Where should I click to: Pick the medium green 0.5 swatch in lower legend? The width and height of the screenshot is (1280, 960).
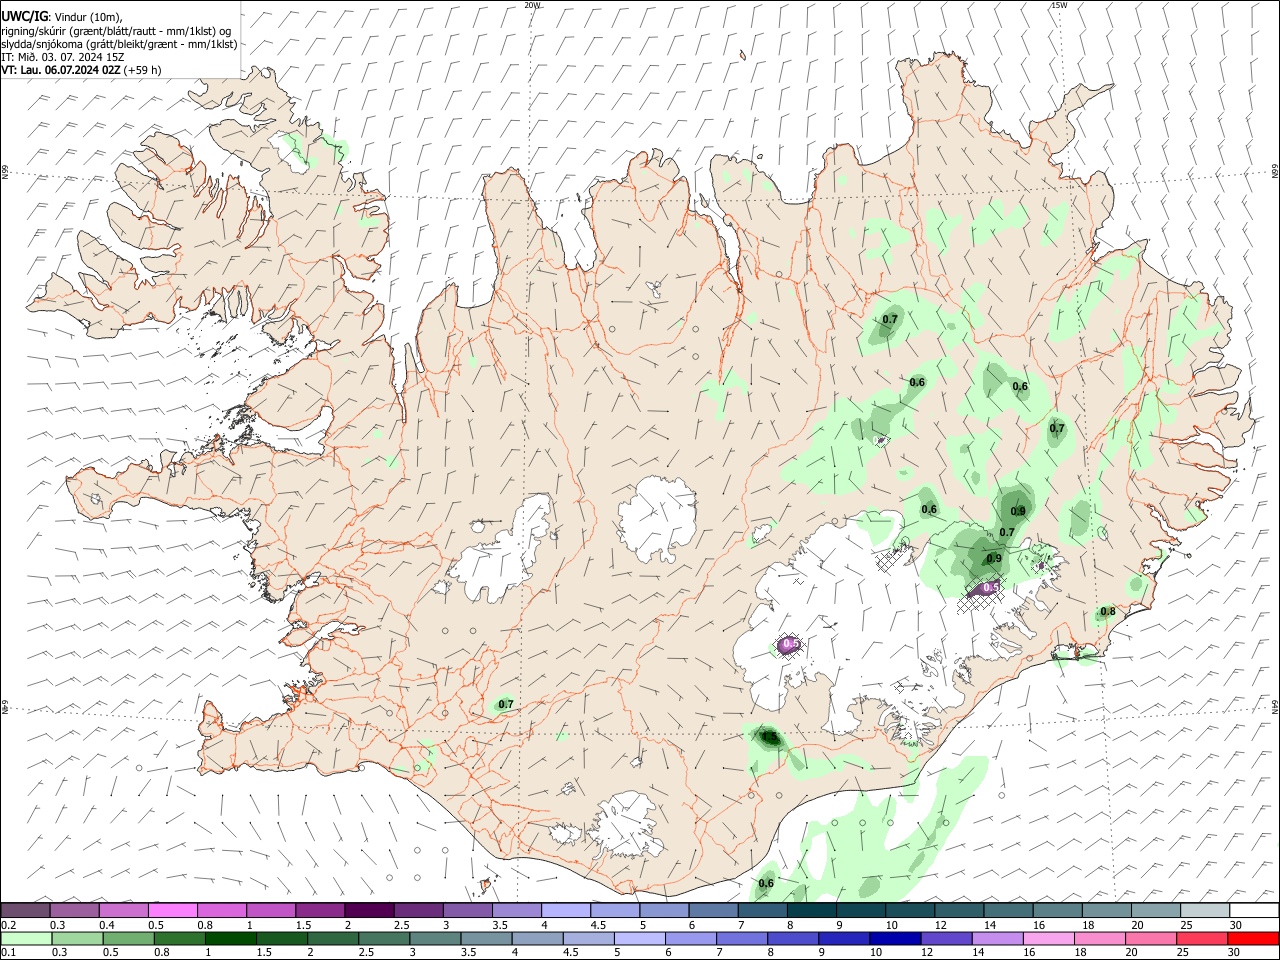click(128, 939)
